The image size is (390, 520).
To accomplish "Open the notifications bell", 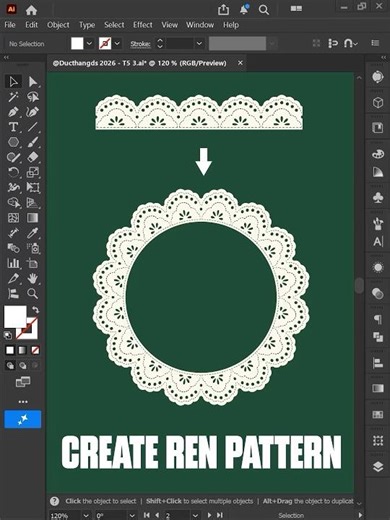I will pyautogui.click(x=244, y=10).
